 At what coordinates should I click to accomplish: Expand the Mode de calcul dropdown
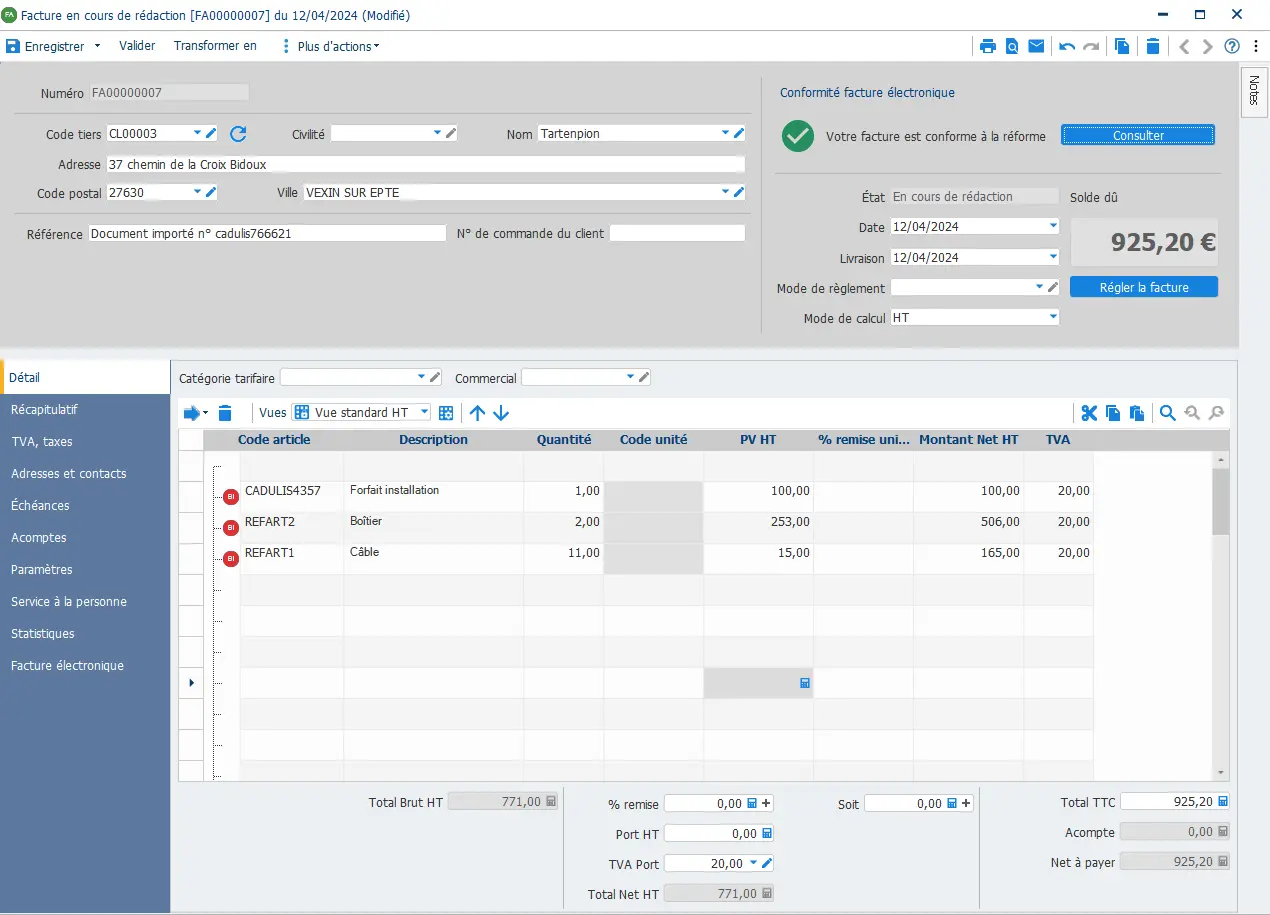click(x=1053, y=317)
